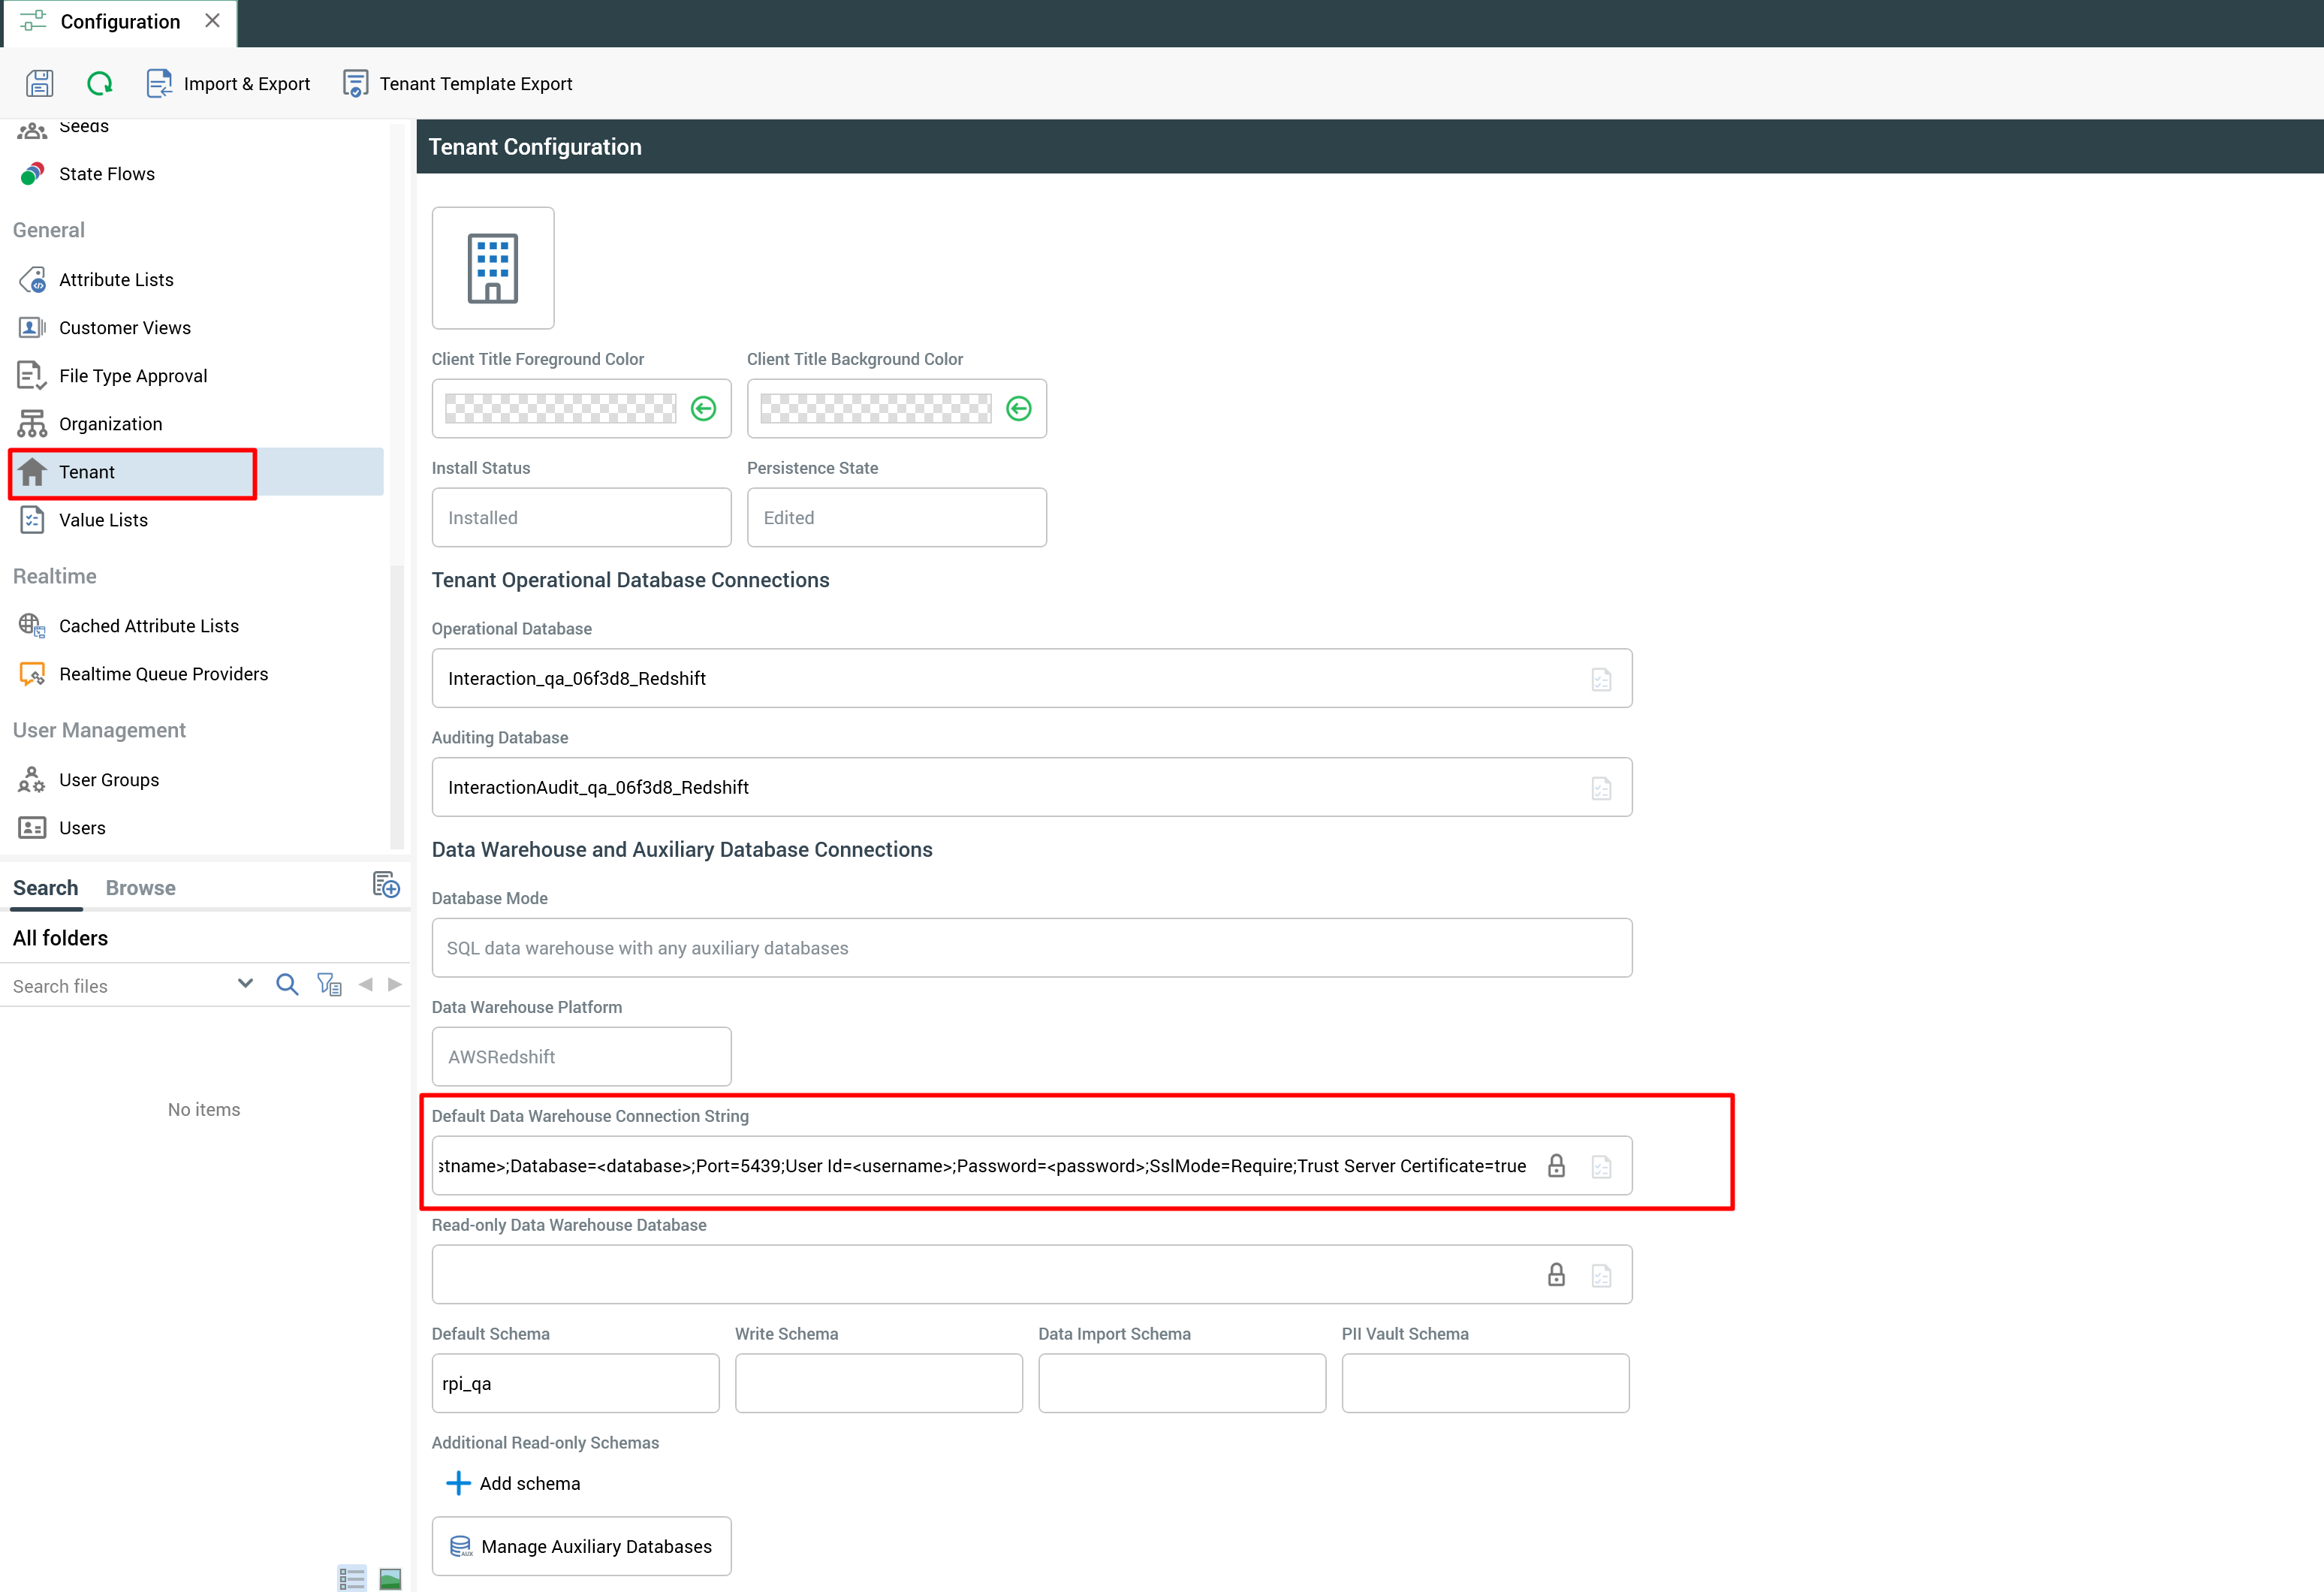The width and height of the screenshot is (2324, 1592).
Task: Expand the Search files dropdown chevron
Action: point(245,984)
